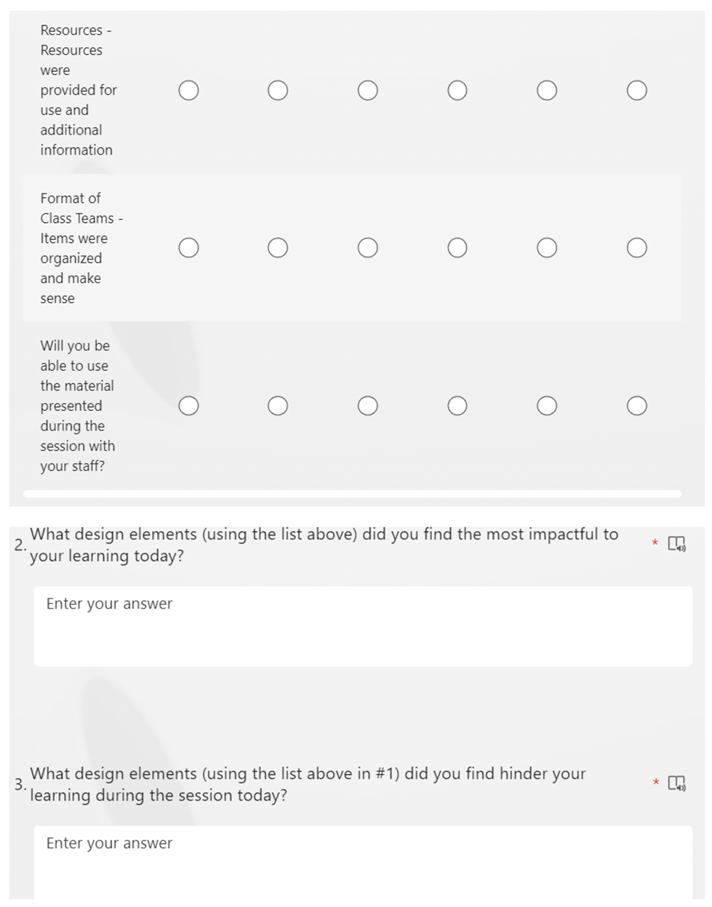The height and width of the screenshot is (907, 712).
Task: Open Immersive Reader for question 3
Action: coord(677,783)
